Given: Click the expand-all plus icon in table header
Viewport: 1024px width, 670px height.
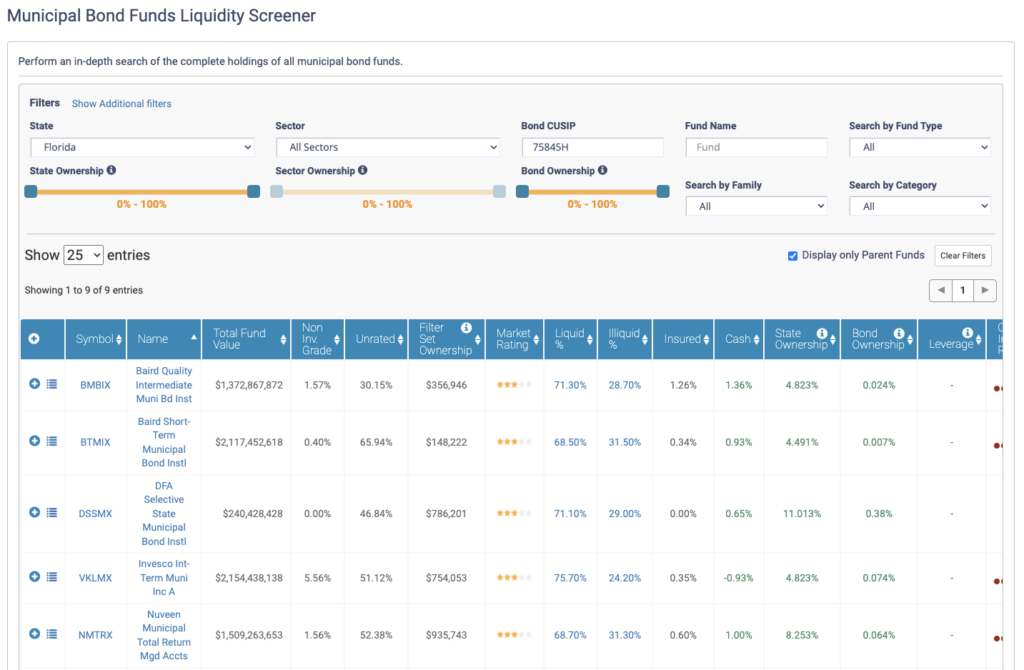Looking at the screenshot, I should coord(34,338).
